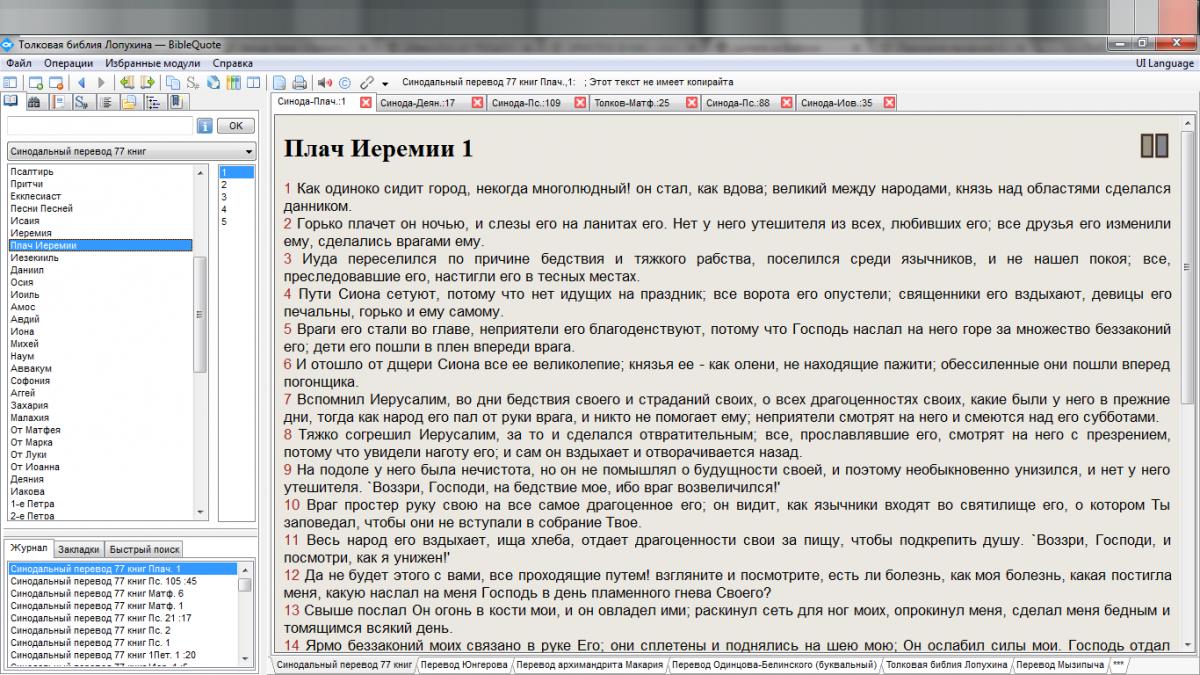Click the main text vertical scrollbar

[x=1187, y=300]
